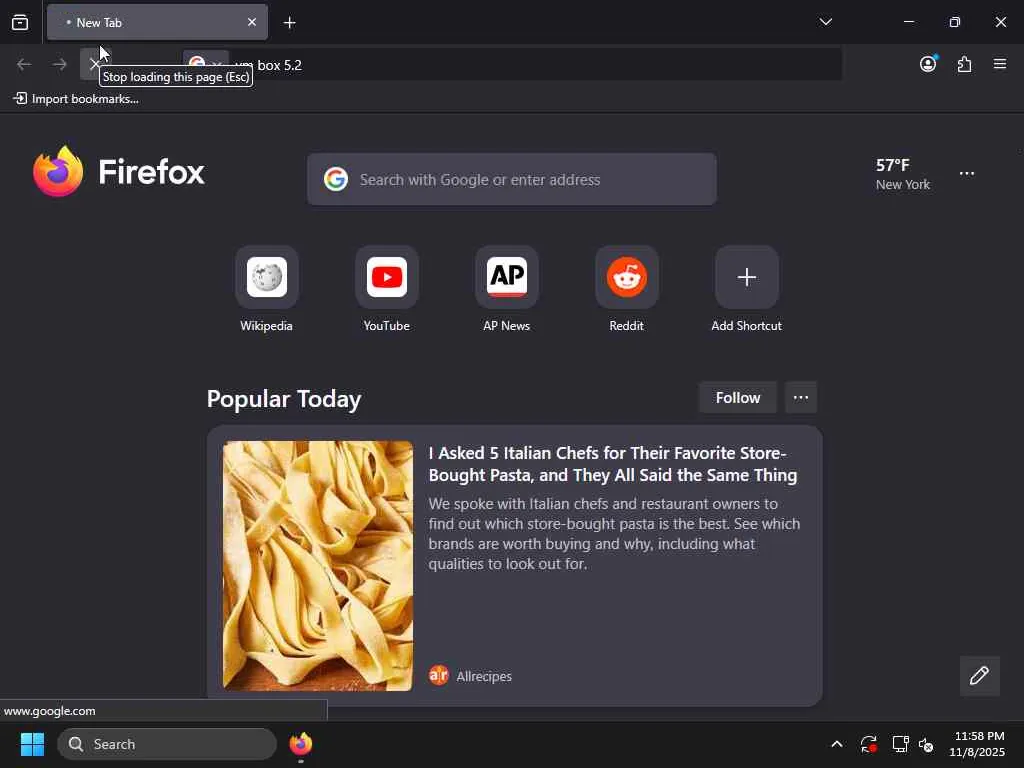Open the search engine selector in address bar

point(205,63)
